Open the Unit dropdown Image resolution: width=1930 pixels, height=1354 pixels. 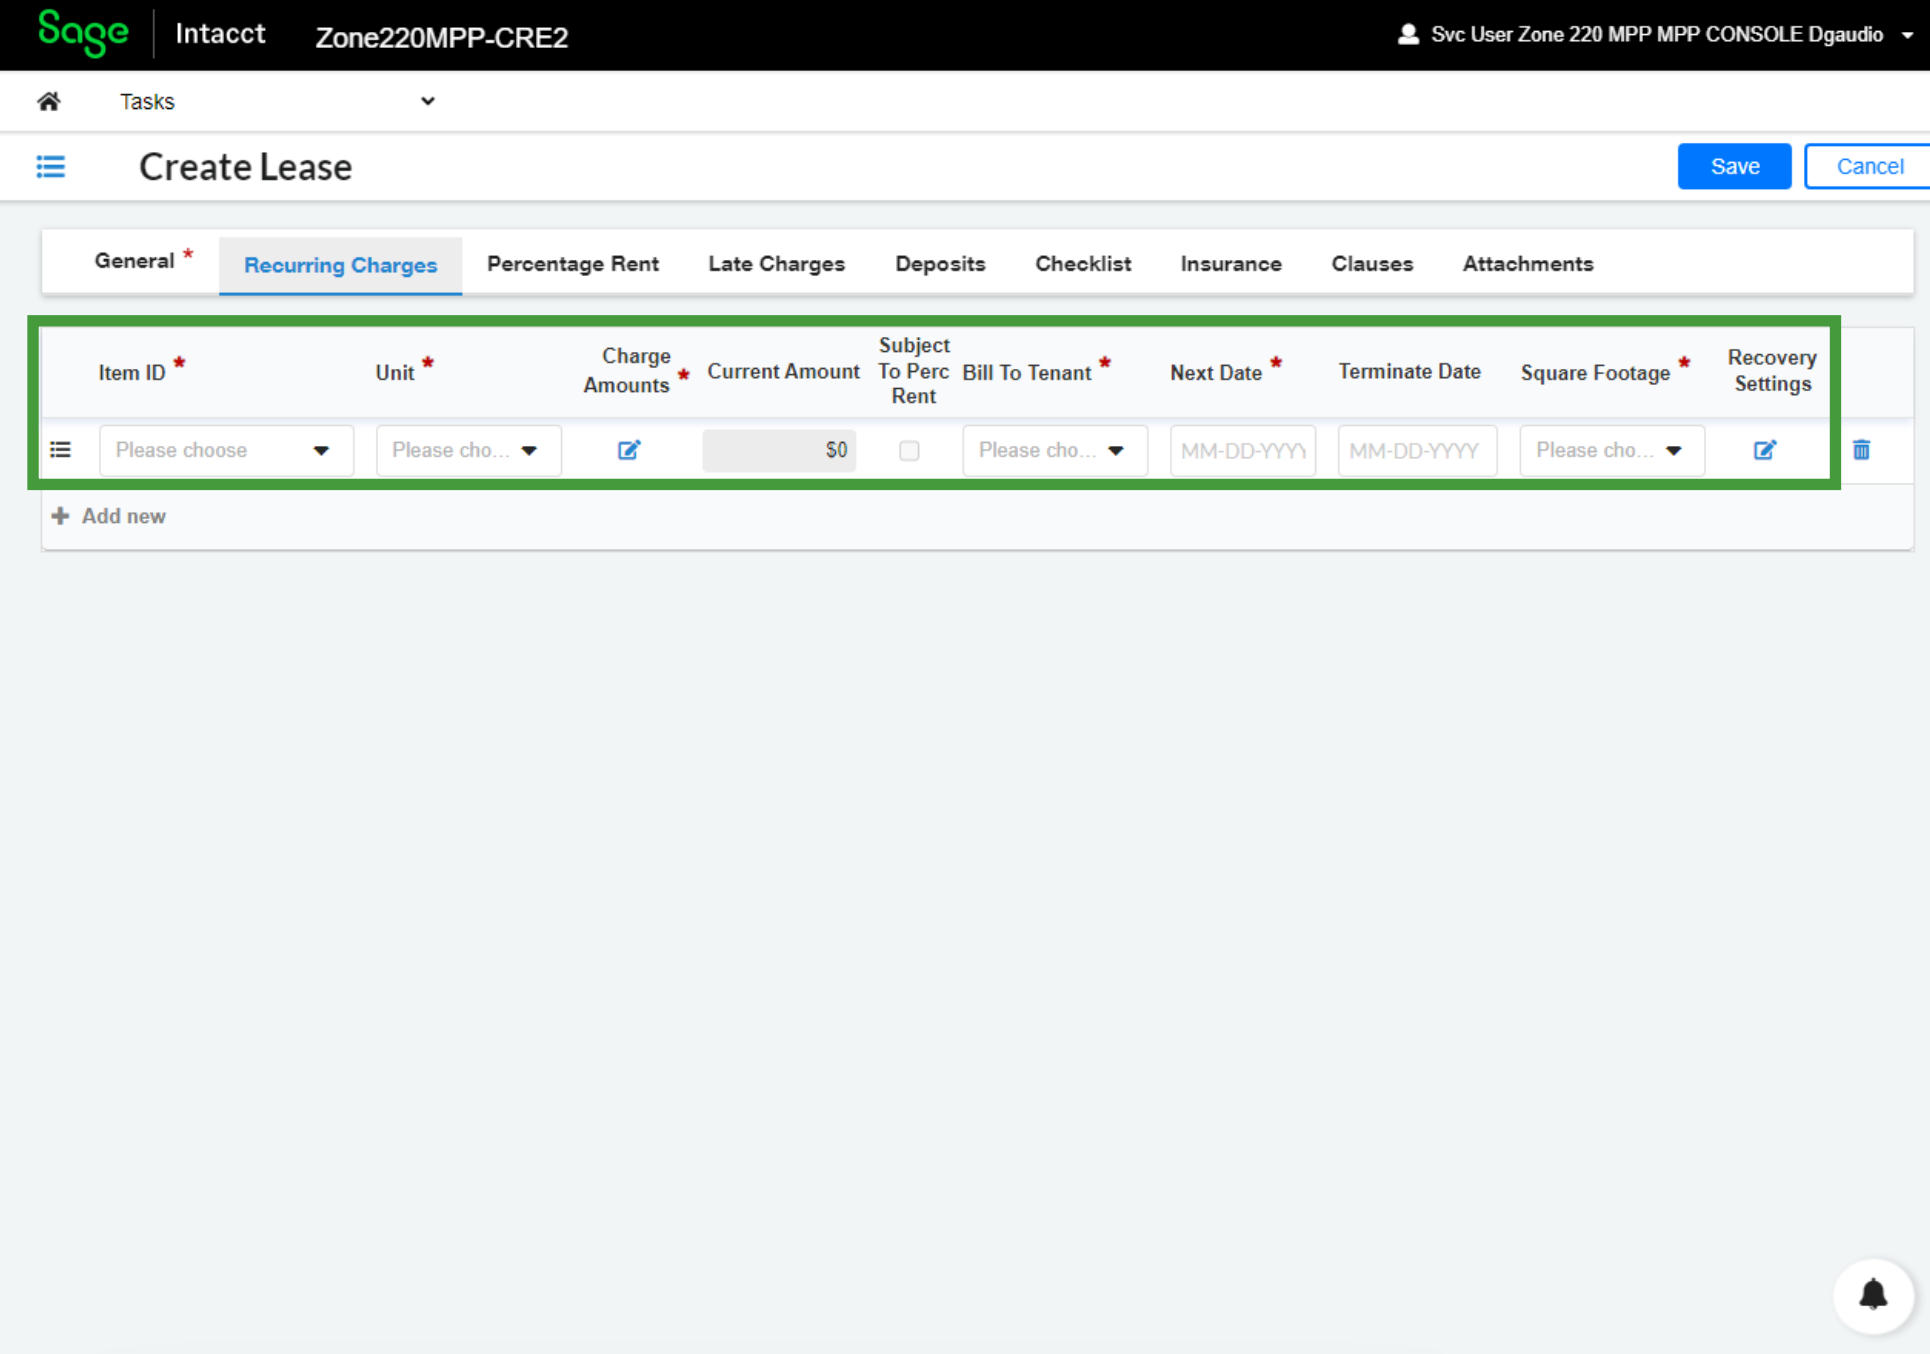click(x=468, y=450)
